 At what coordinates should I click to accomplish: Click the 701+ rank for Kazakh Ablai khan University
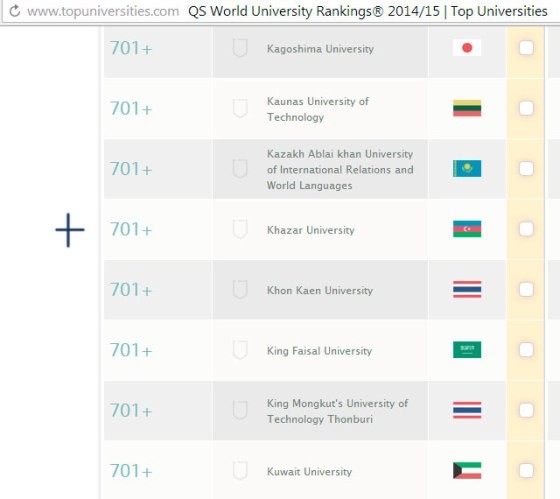point(131,169)
